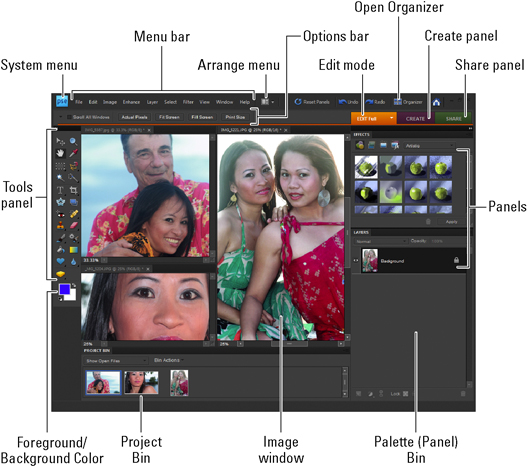Toggle visibility eye of Background layer
This screenshot has width=527, height=467.
356,261
